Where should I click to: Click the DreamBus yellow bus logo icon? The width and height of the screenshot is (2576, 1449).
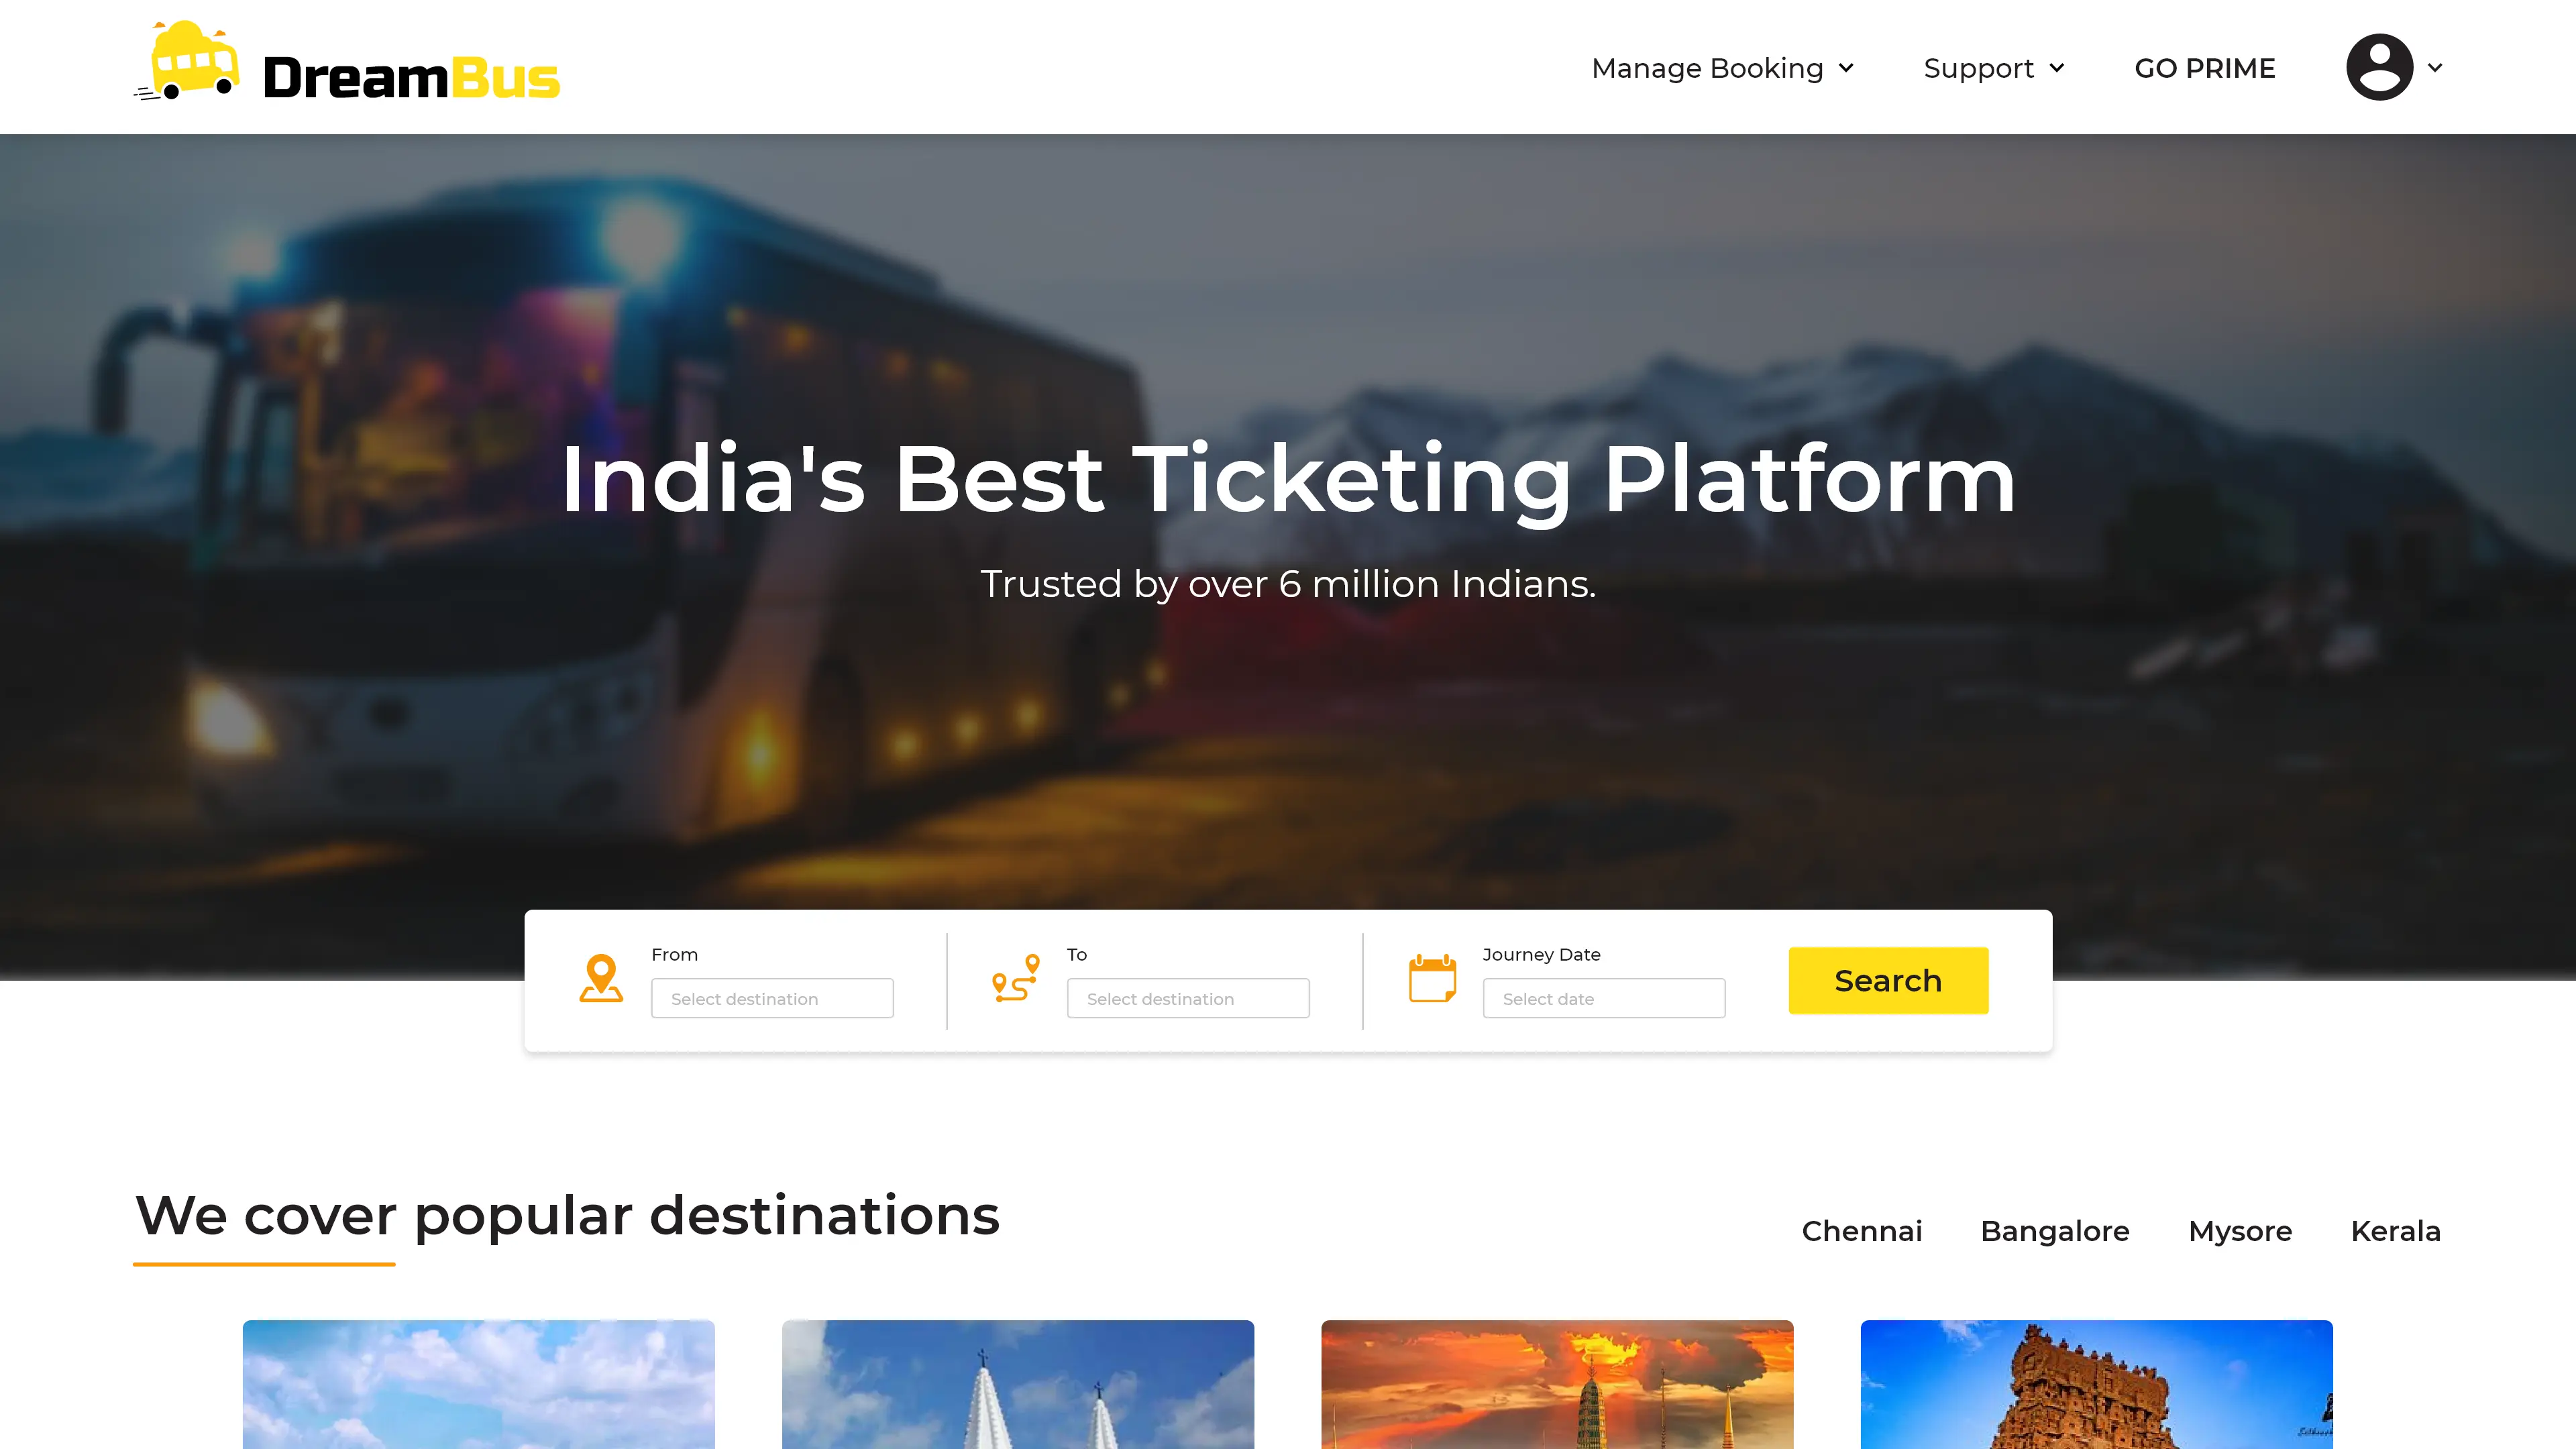(187, 61)
